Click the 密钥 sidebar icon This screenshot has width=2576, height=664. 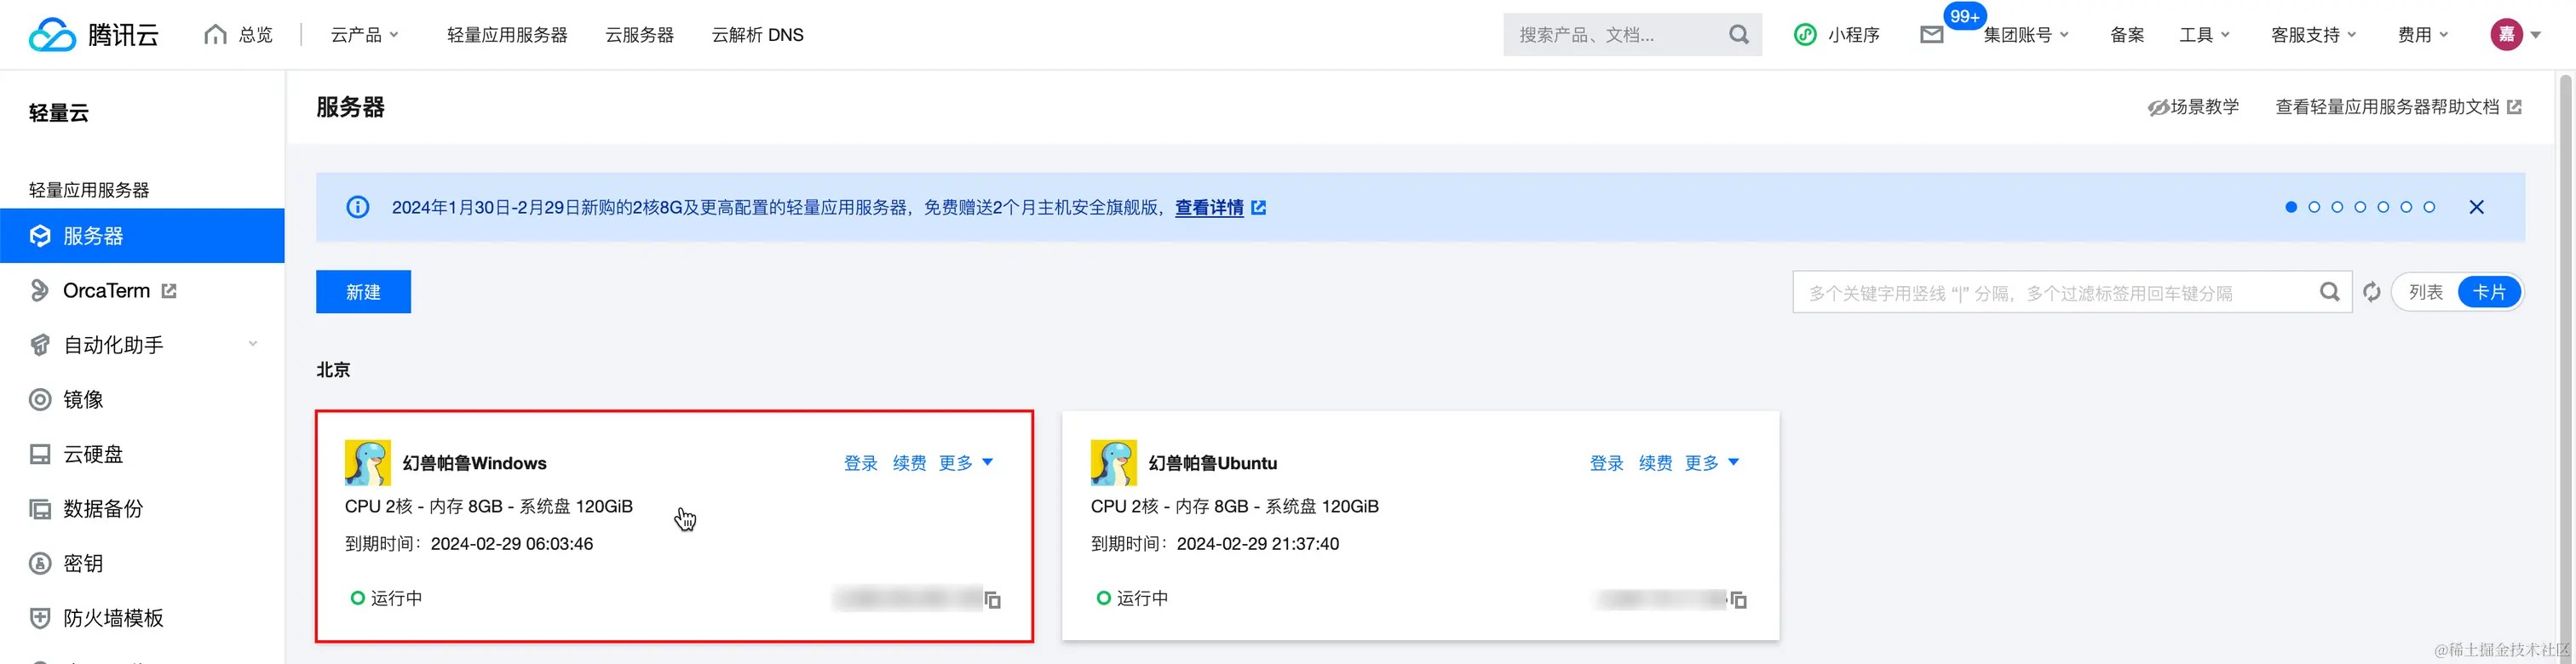pyautogui.click(x=40, y=563)
